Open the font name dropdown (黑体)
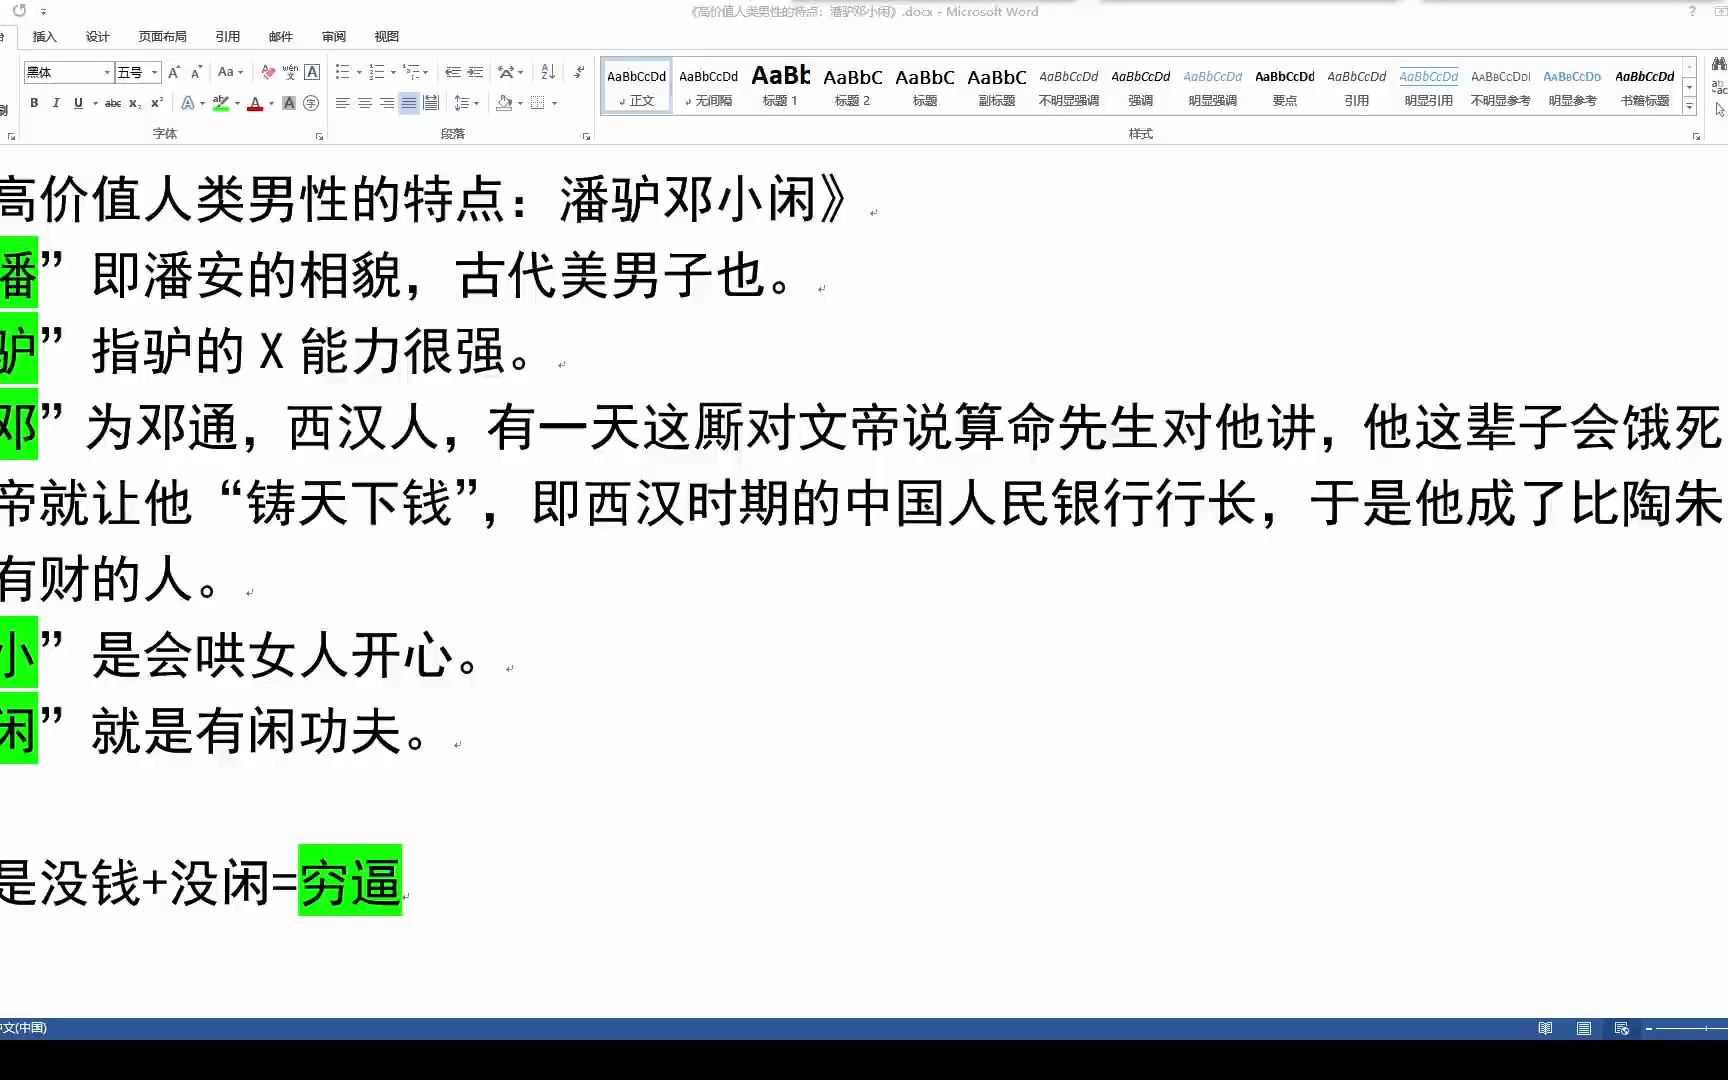Viewport: 1728px width, 1080px height. pyautogui.click(x=107, y=72)
